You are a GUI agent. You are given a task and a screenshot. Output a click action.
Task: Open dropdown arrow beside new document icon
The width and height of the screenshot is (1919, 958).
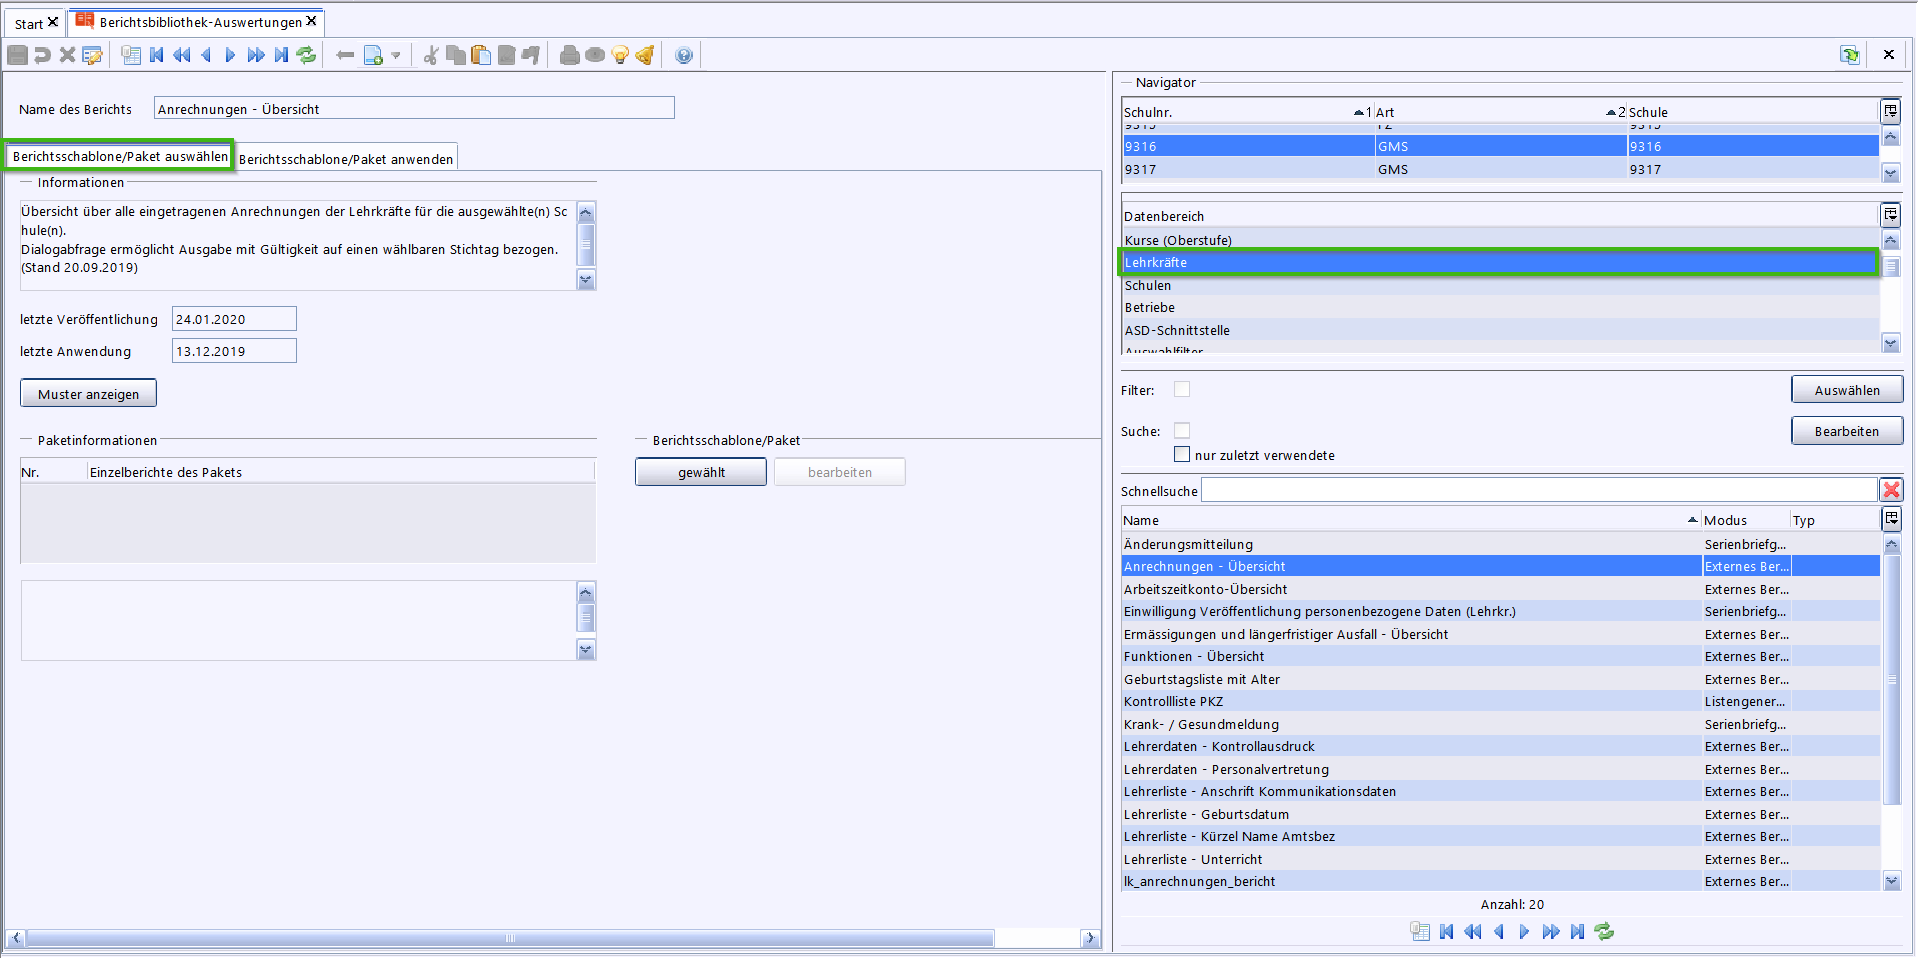[396, 55]
